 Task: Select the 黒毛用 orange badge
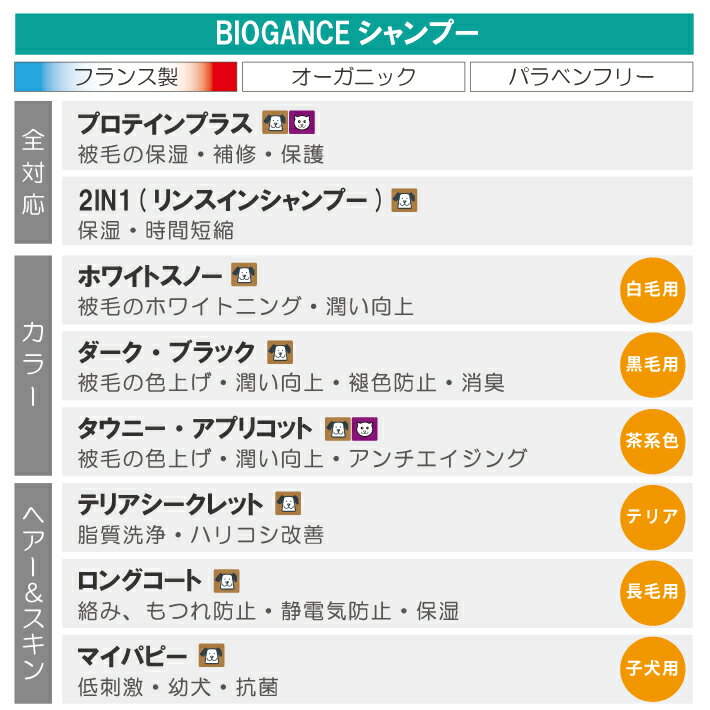click(x=652, y=366)
